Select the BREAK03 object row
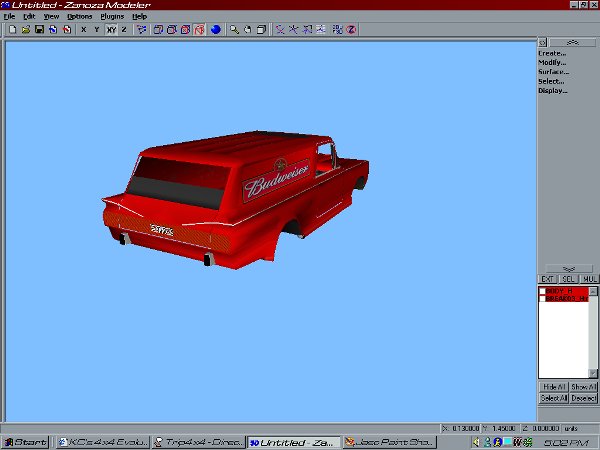 tap(564, 298)
